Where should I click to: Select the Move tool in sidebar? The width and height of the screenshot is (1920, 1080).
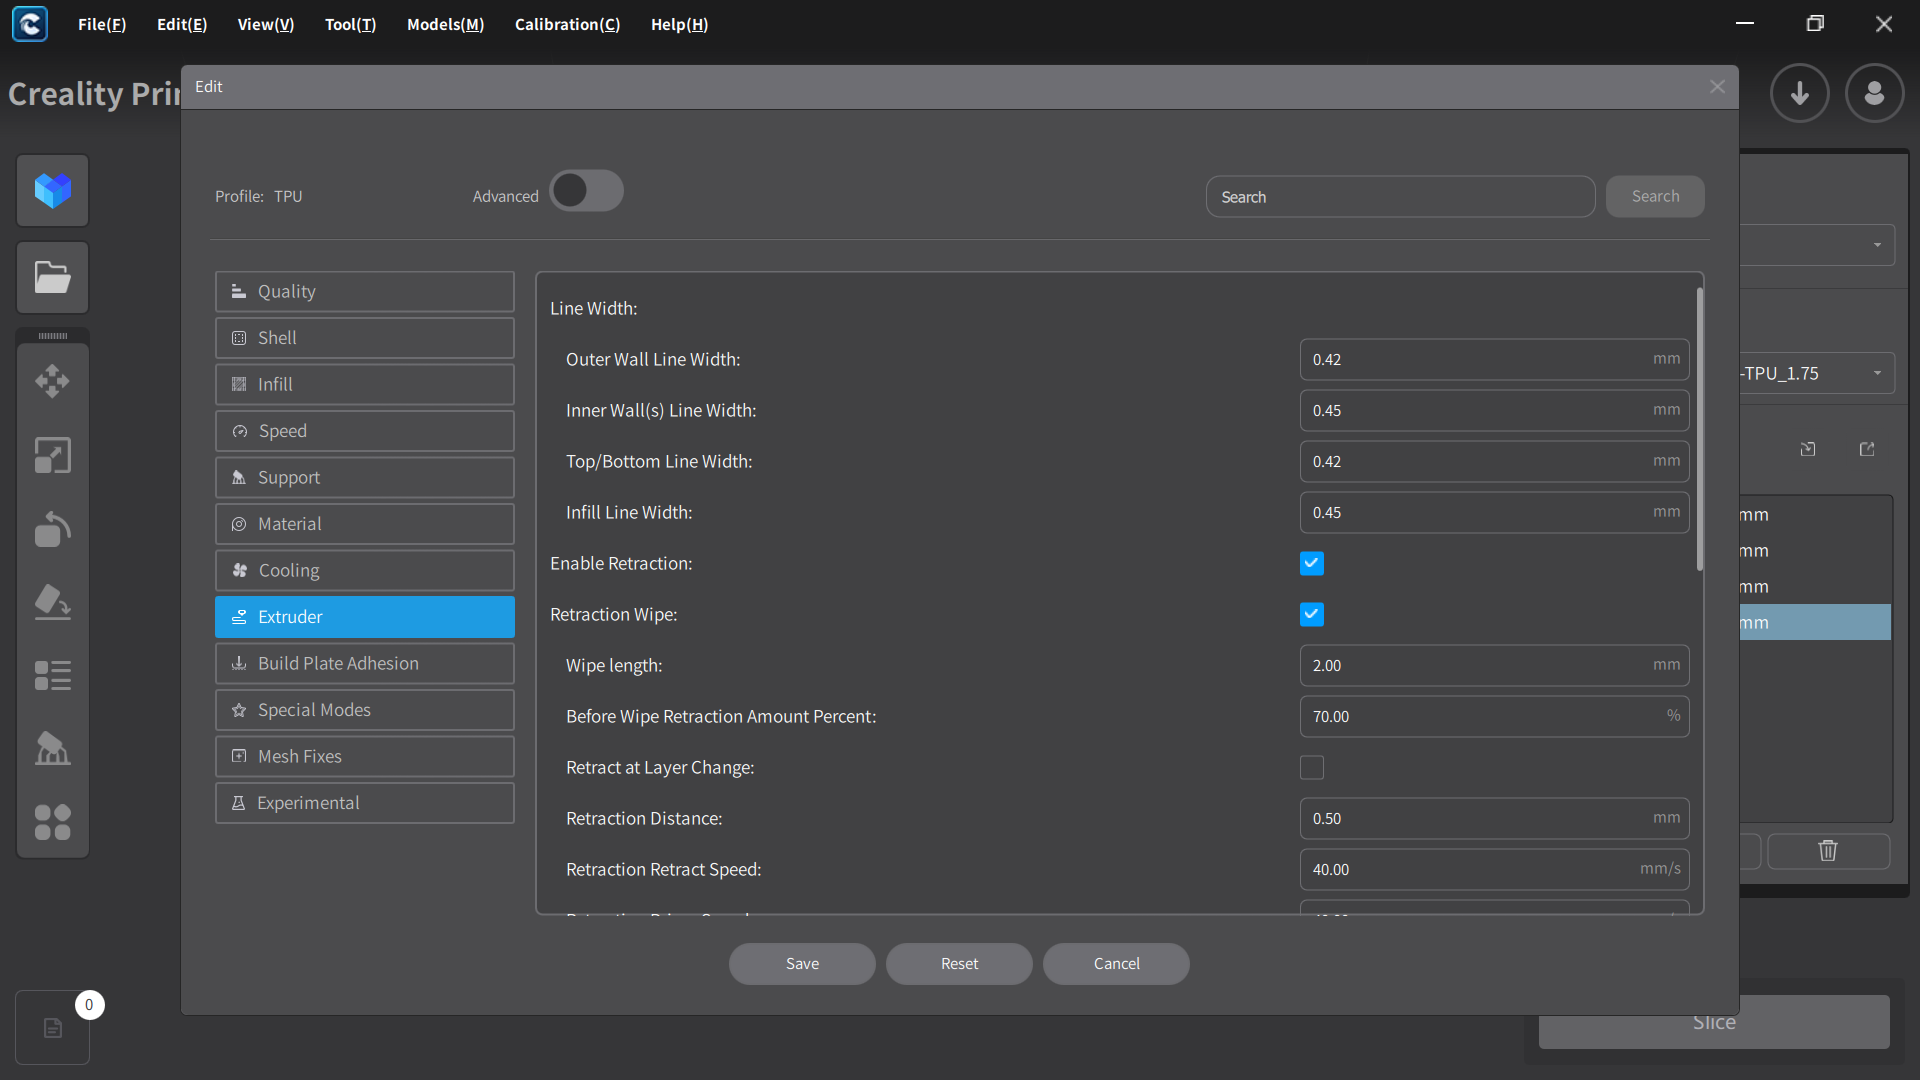(53, 381)
